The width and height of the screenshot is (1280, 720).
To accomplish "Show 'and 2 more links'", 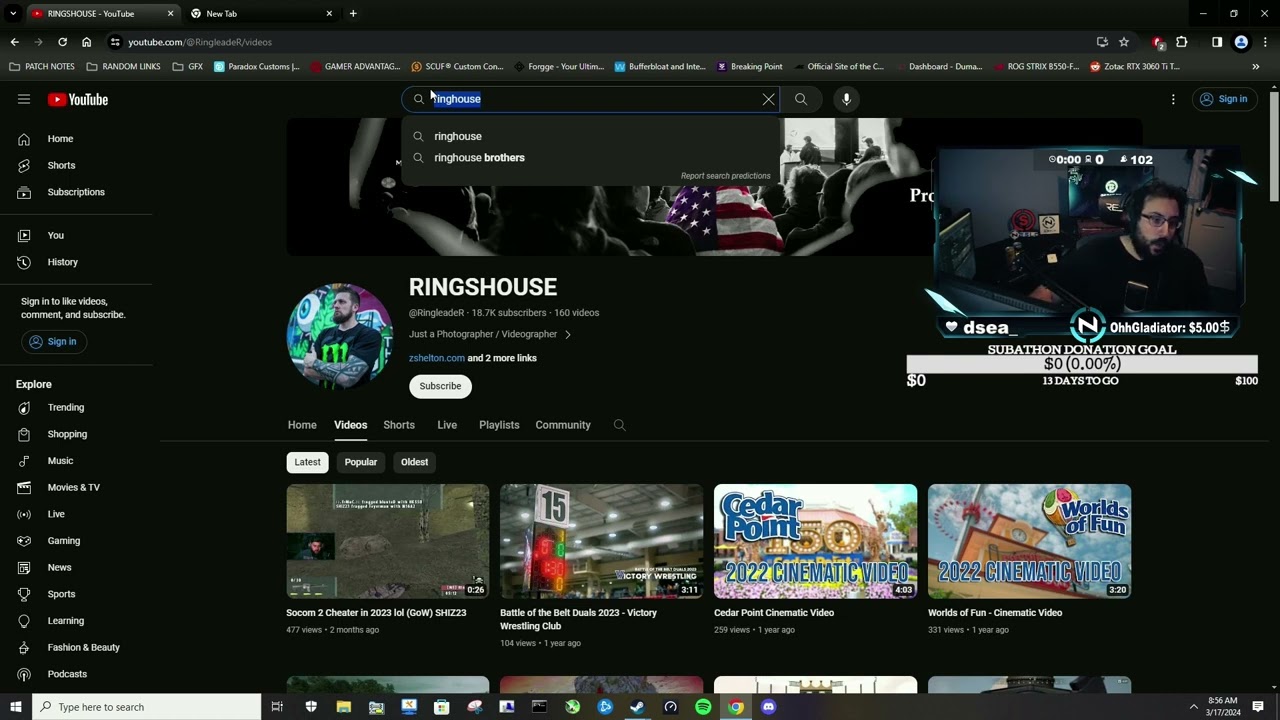I will point(502,358).
